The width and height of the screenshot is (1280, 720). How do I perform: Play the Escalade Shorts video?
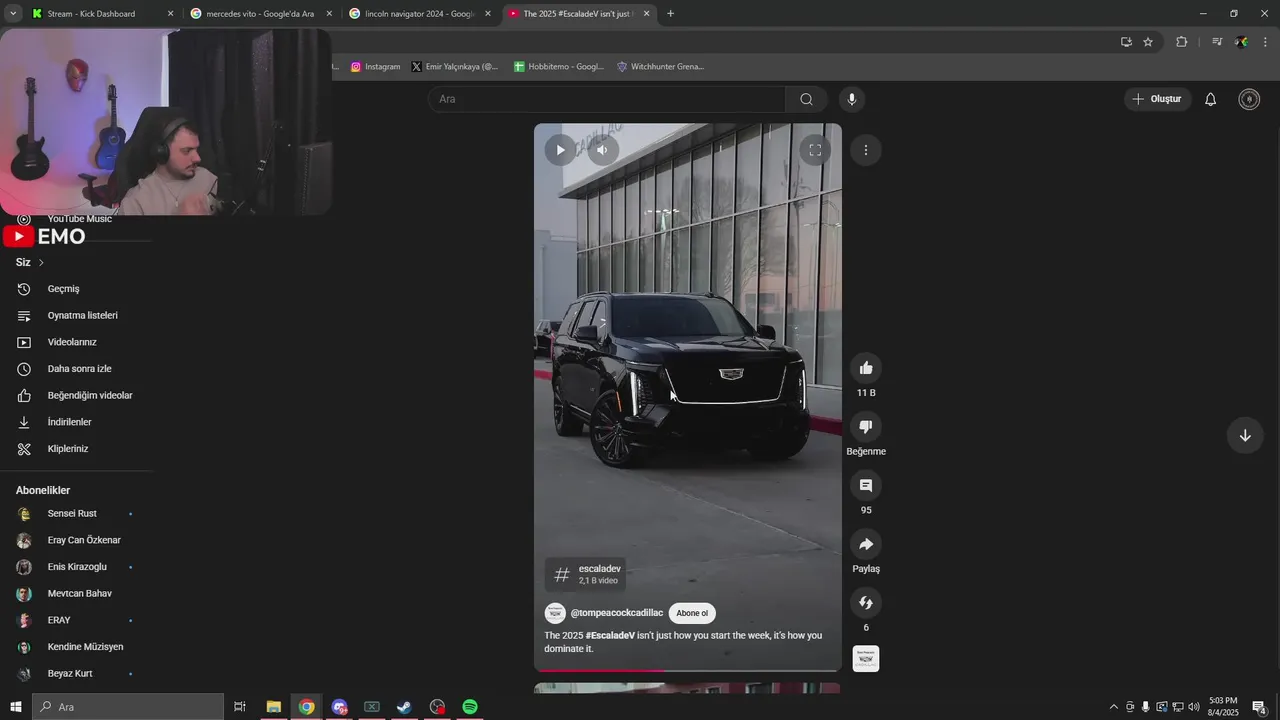[560, 150]
